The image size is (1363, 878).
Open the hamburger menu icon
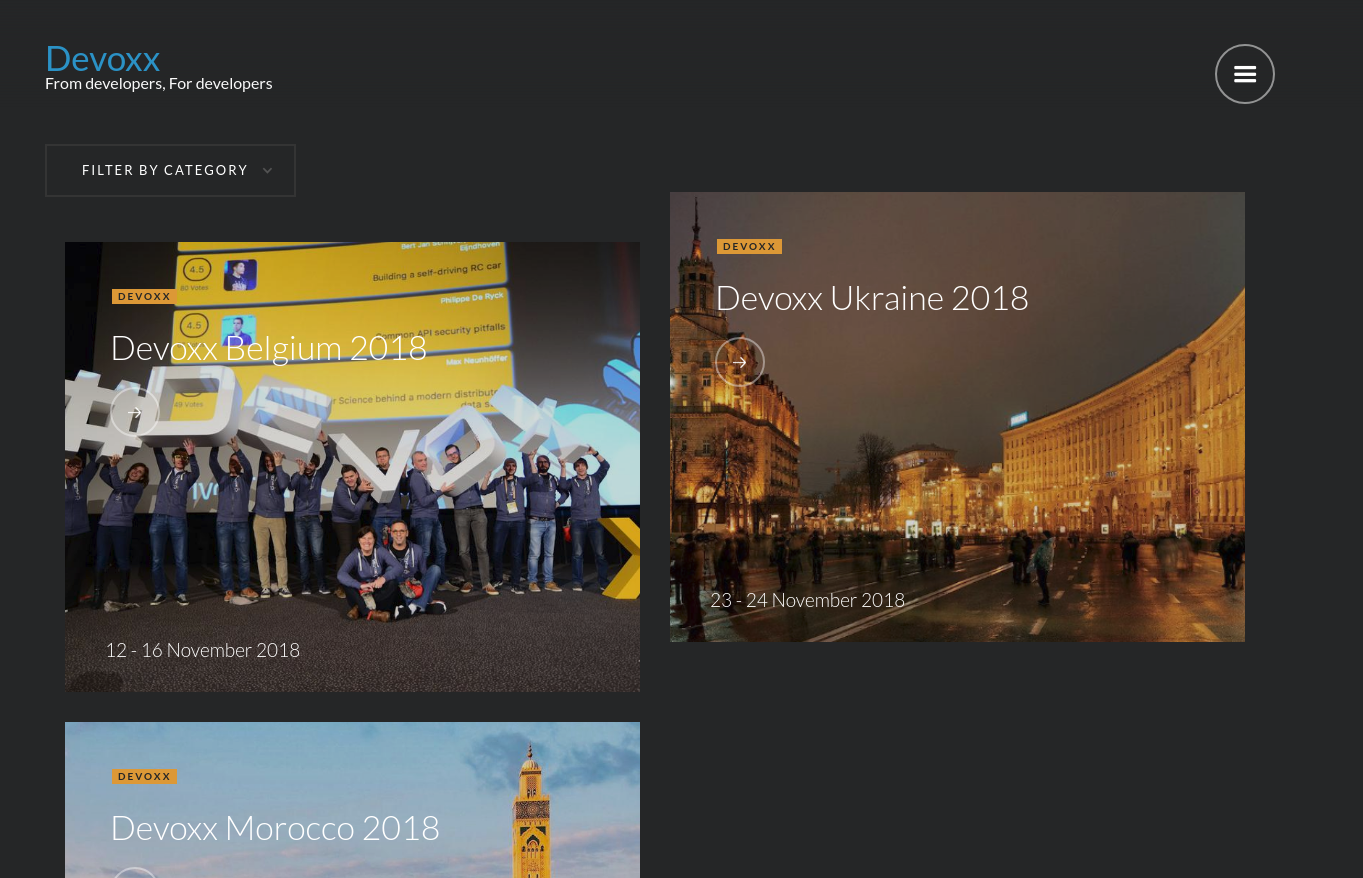coord(1244,74)
